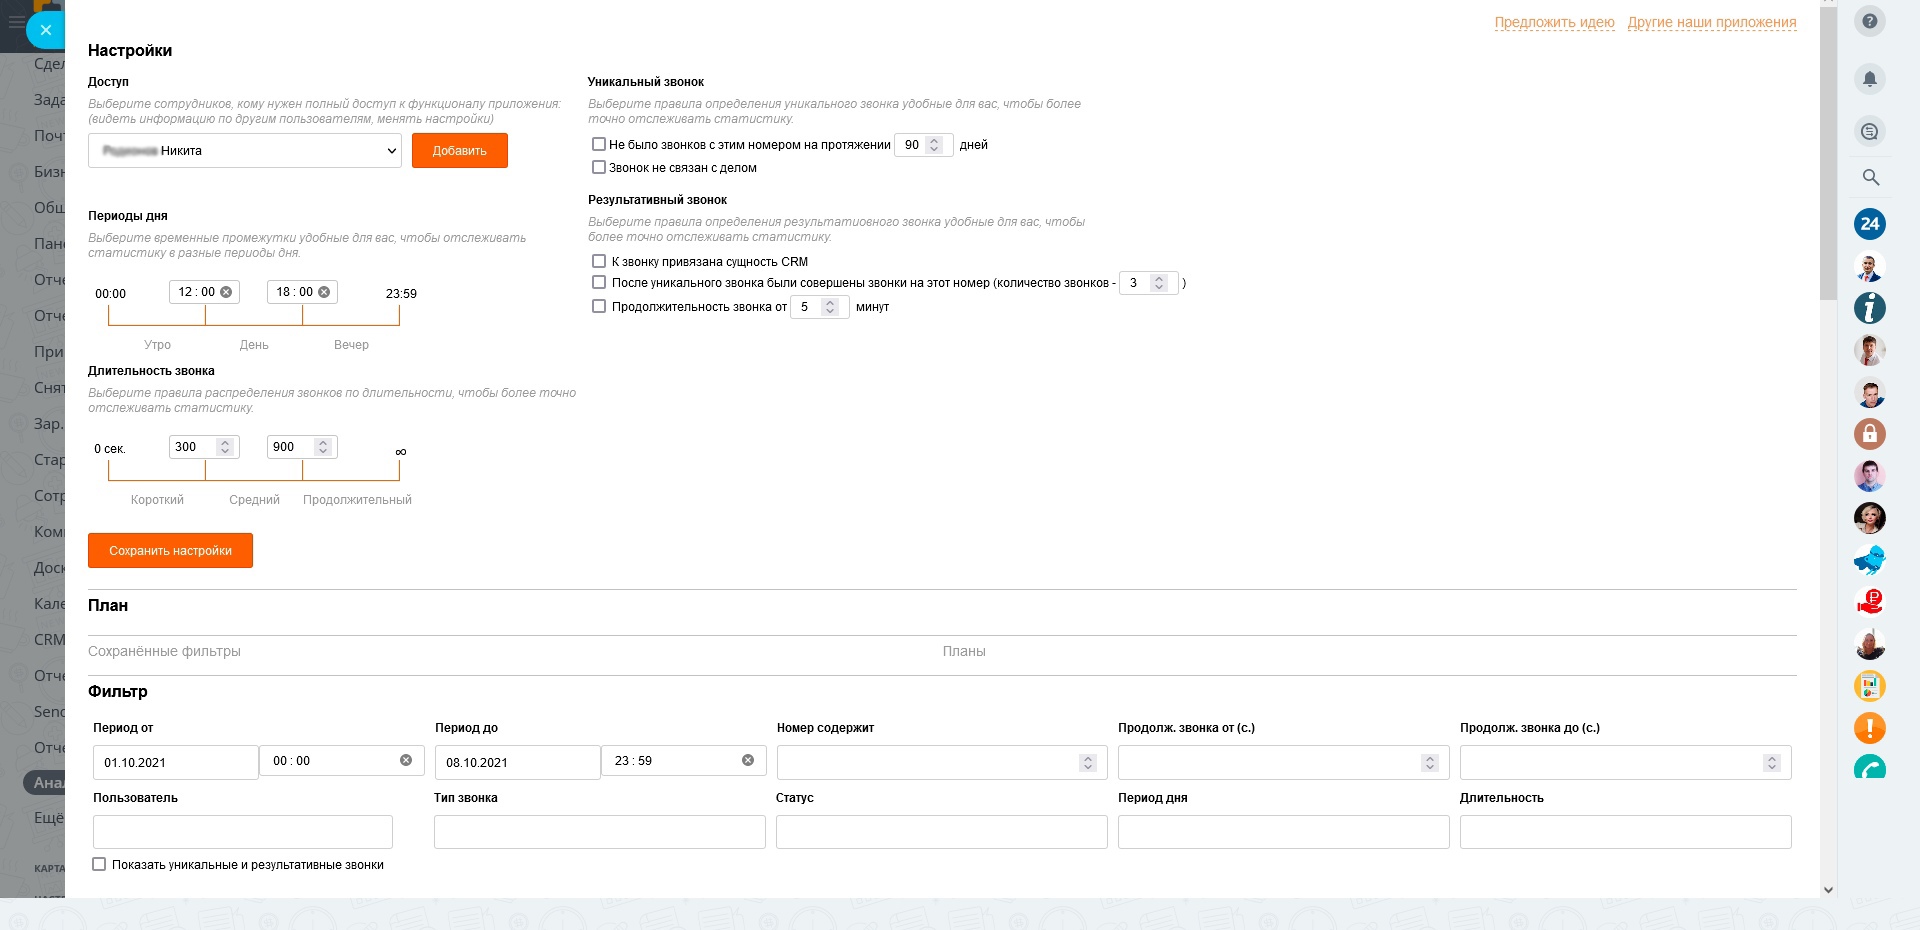Check "К звонку привязана сущность CRM"
The height and width of the screenshot is (930, 1920).
(599, 262)
